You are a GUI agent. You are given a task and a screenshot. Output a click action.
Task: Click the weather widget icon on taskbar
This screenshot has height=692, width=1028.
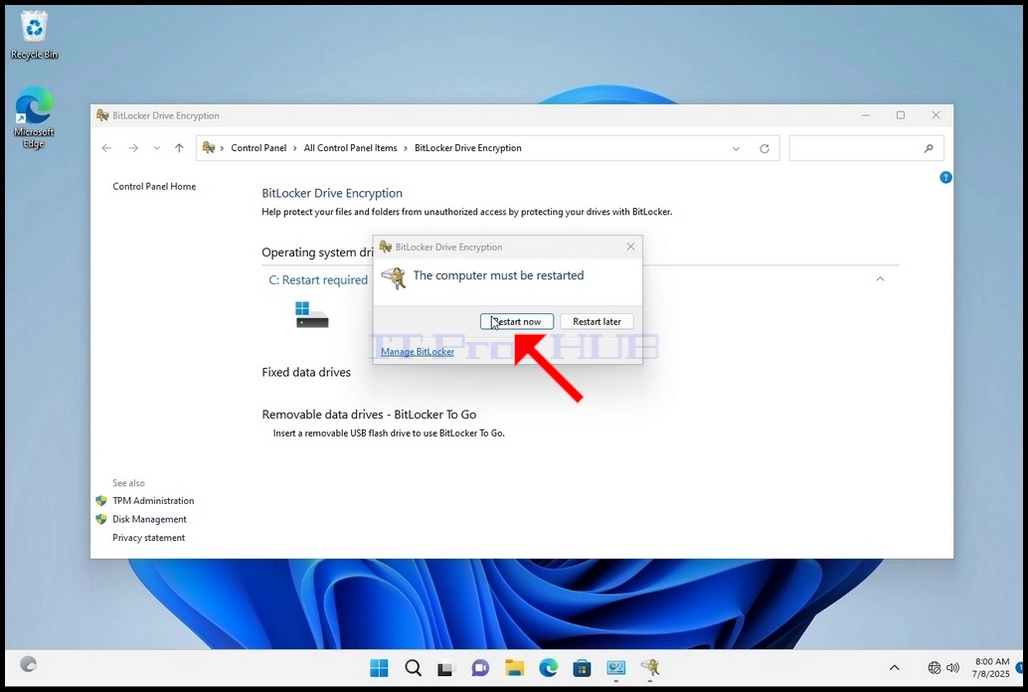coord(28,664)
